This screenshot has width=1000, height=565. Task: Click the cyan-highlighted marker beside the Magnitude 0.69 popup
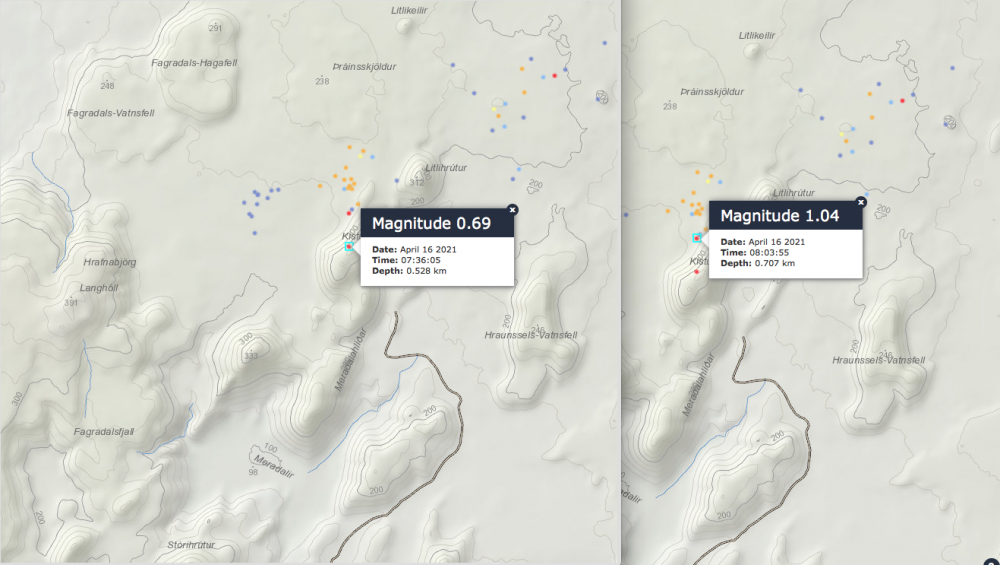click(x=349, y=246)
